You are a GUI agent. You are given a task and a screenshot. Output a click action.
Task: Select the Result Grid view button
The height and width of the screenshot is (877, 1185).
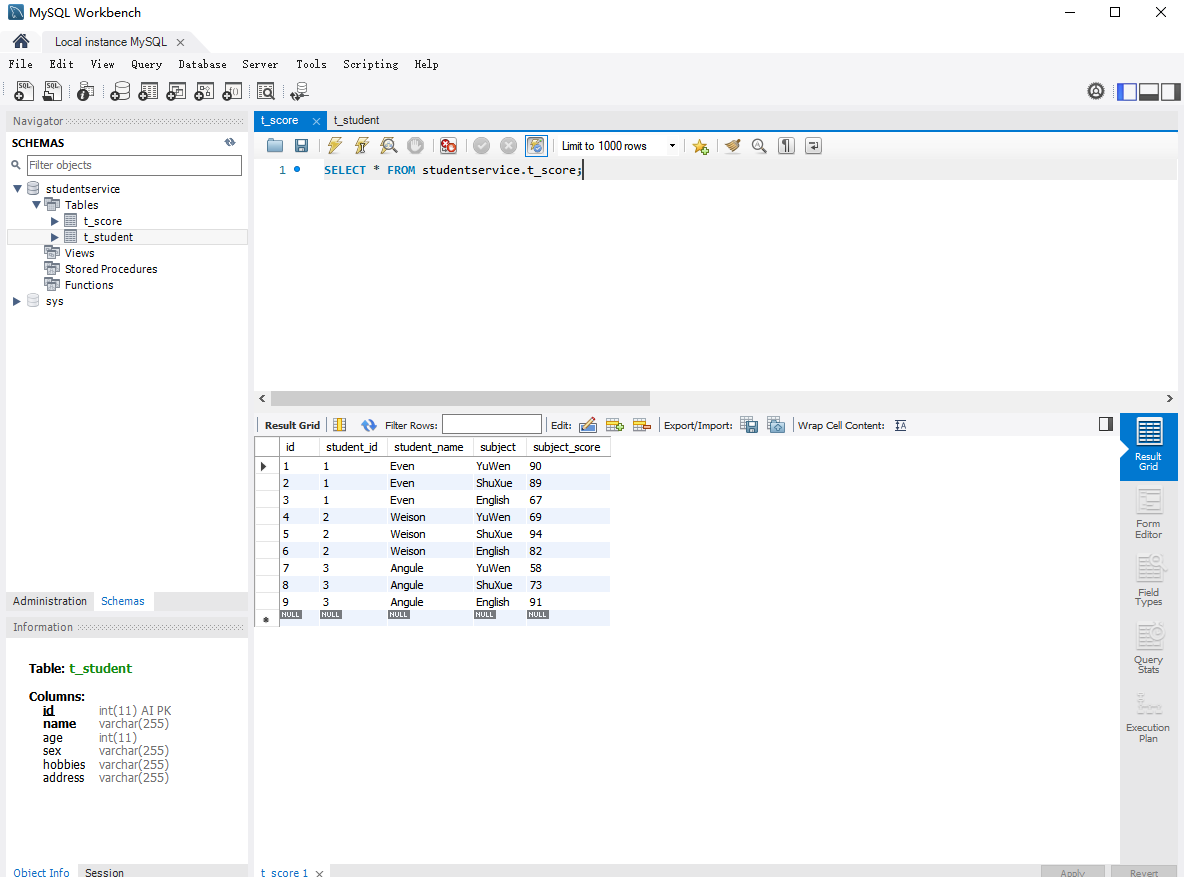(x=1149, y=446)
